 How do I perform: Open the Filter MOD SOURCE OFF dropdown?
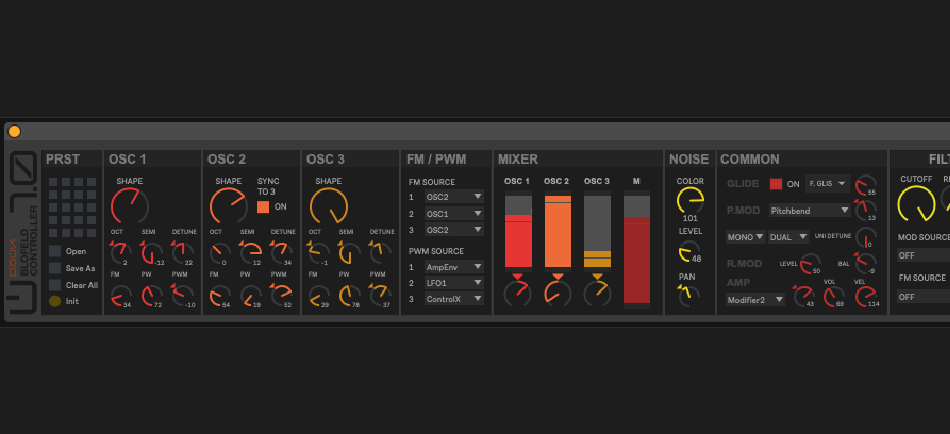click(x=923, y=256)
